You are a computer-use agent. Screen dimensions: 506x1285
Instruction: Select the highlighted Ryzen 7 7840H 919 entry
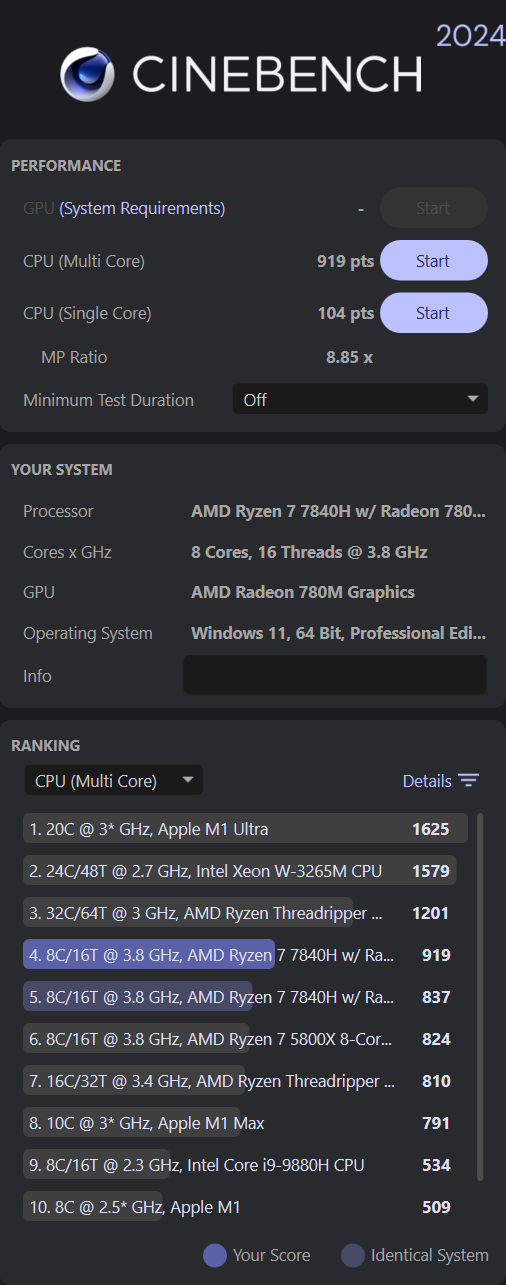click(245, 955)
